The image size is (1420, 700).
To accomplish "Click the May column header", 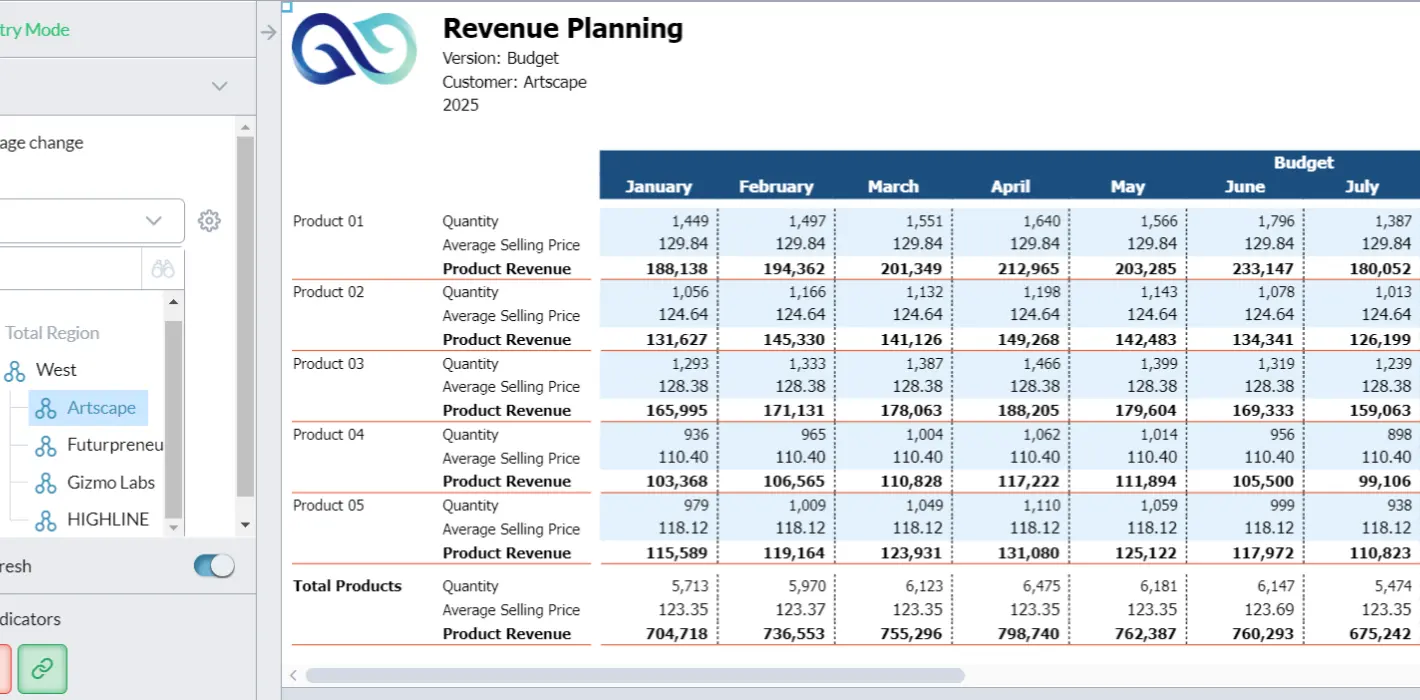I will (1128, 186).
